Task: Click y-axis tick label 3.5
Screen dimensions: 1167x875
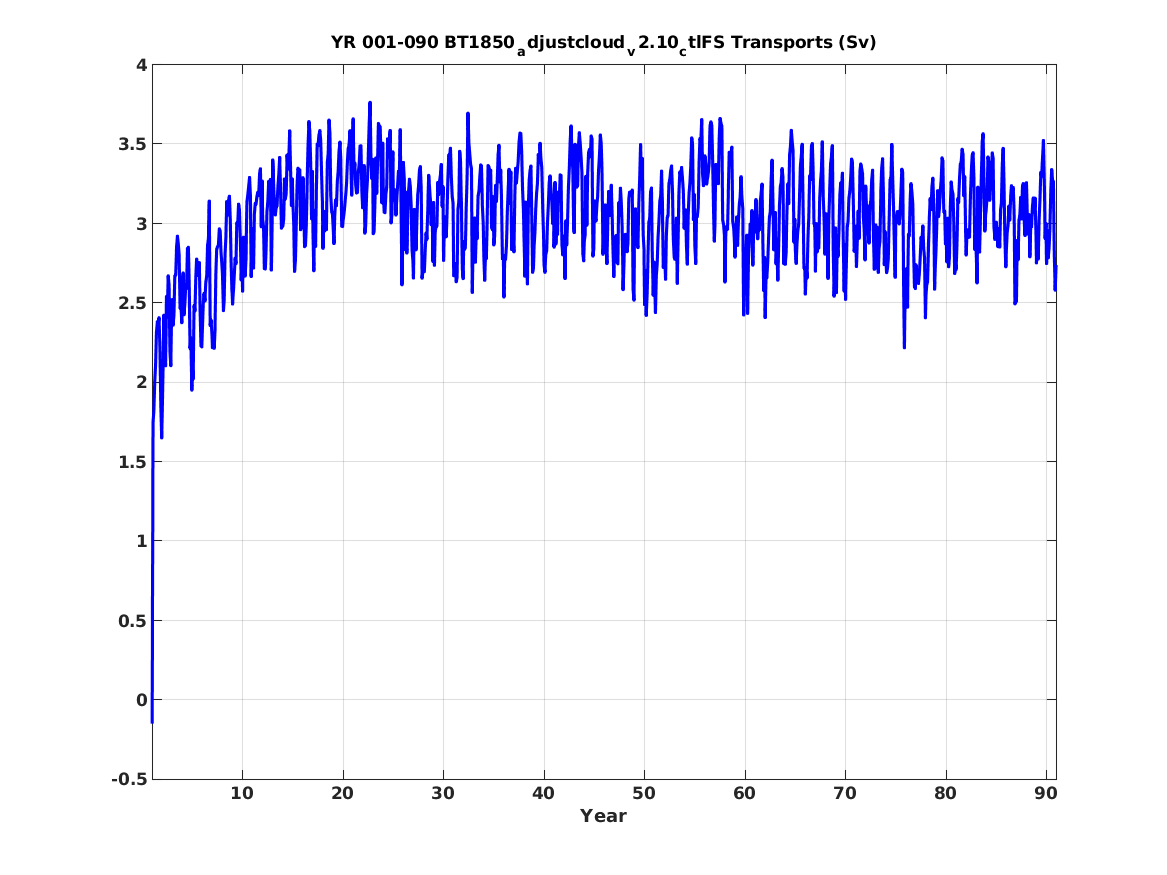Action: (x=133, y=144)
